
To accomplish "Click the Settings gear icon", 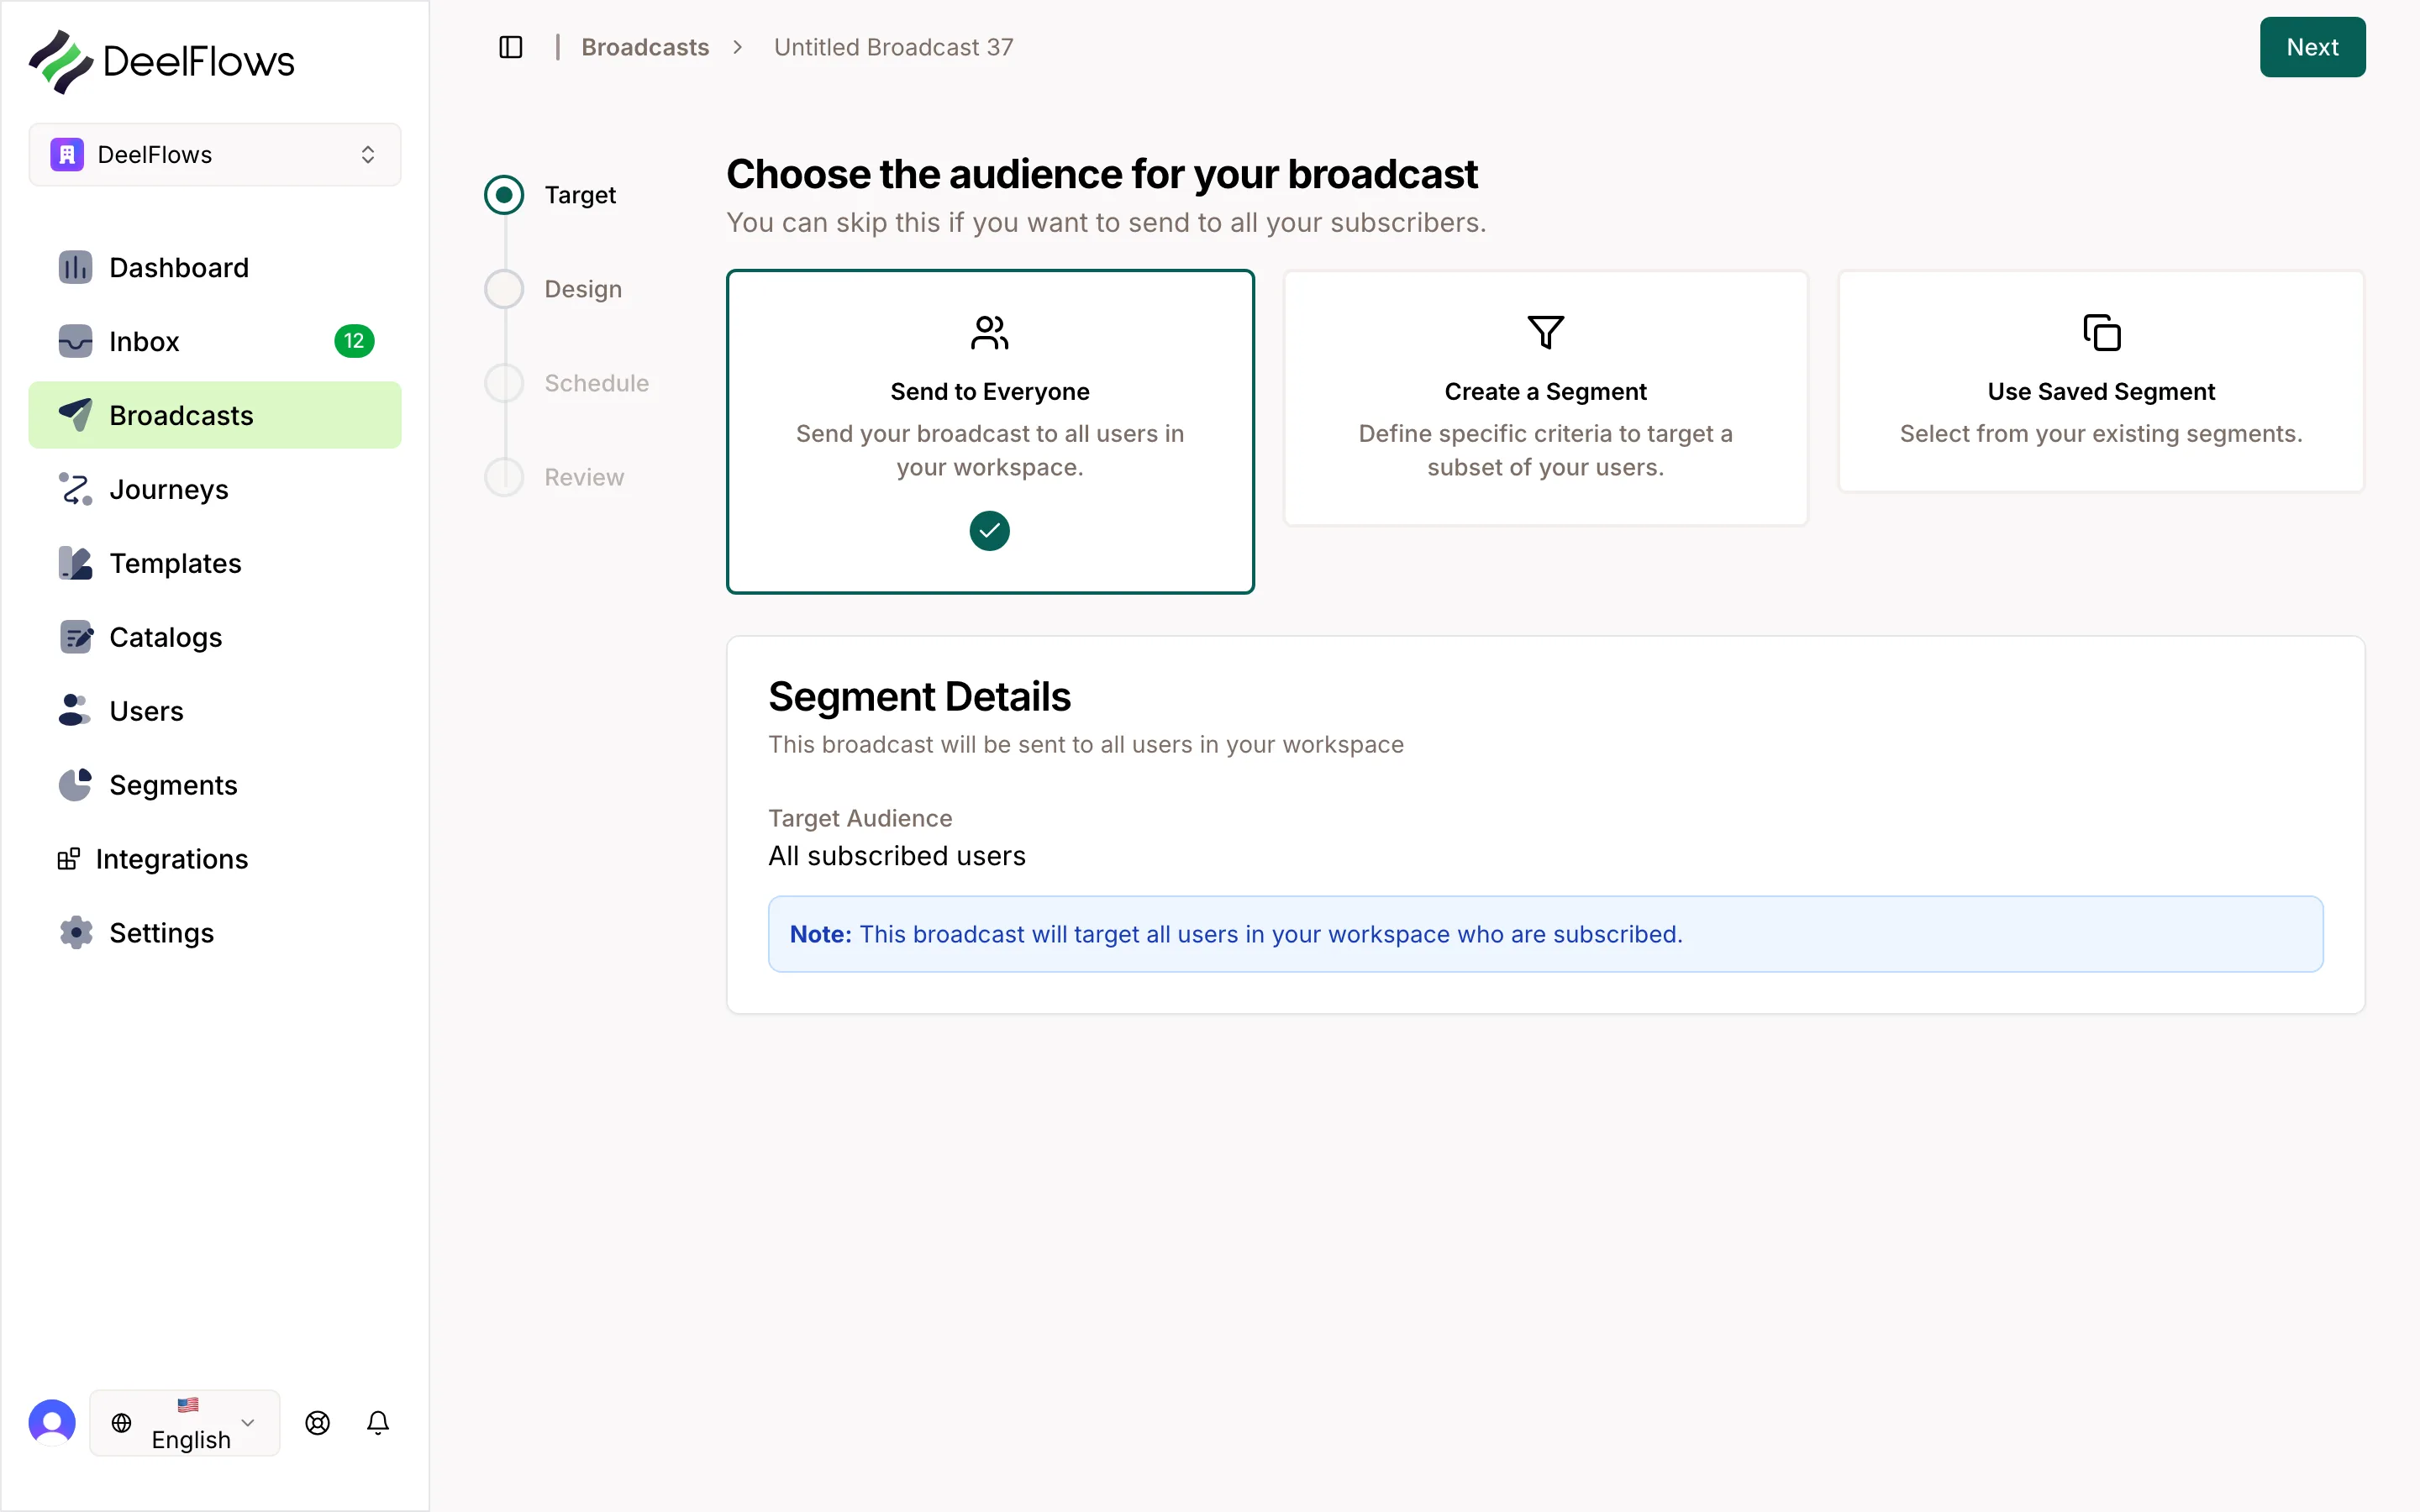I will tap(75, 933).
